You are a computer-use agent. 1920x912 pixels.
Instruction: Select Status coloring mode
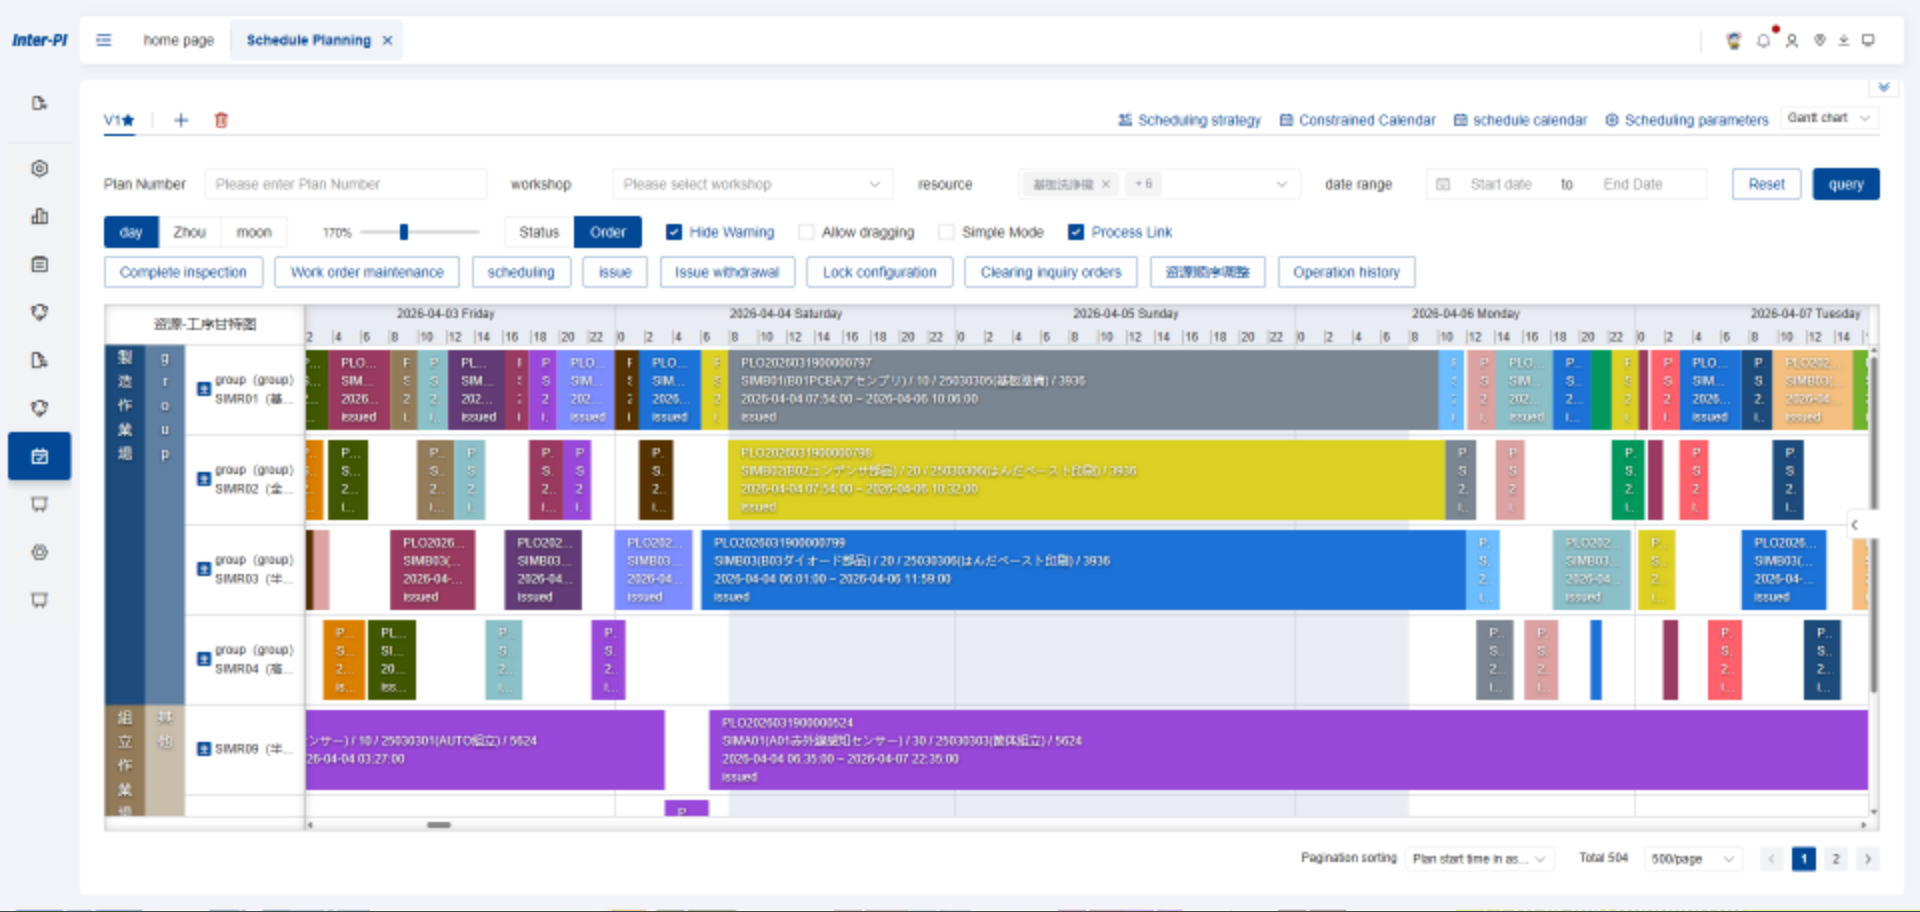(539, 232)
